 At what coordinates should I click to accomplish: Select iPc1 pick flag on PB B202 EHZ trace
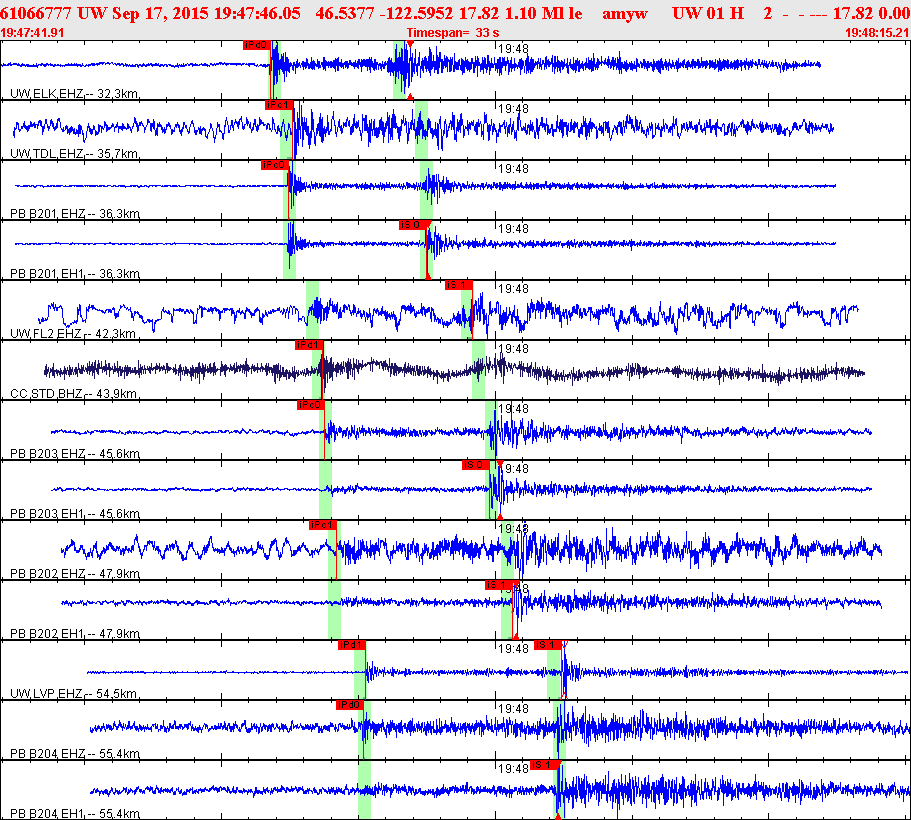coord(323,525)
